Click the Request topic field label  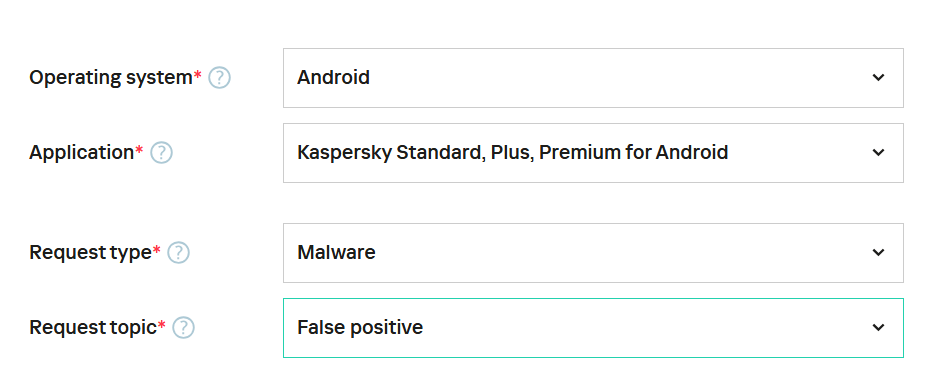(98, 328)
